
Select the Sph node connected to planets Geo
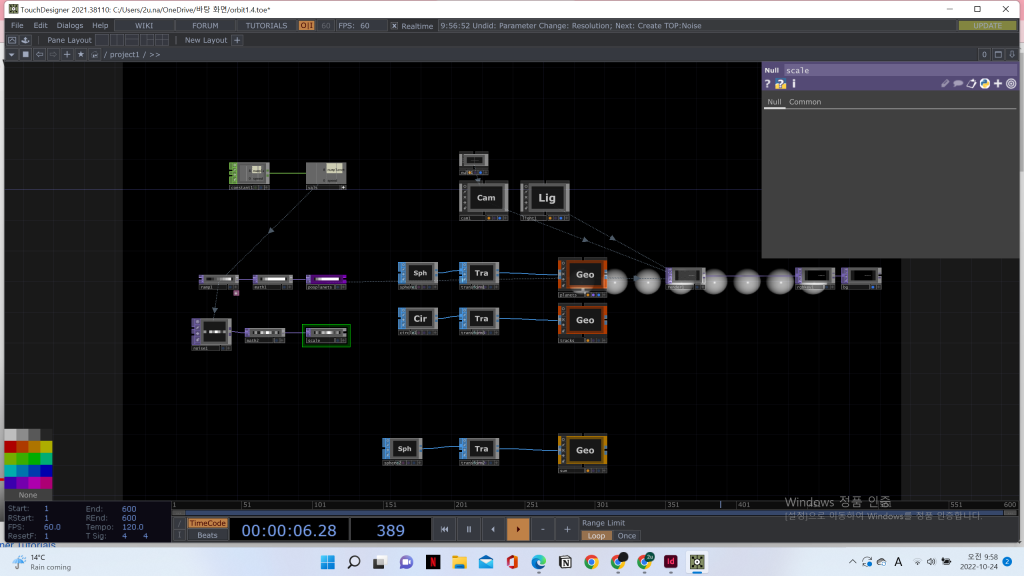(x=418, y=276)
